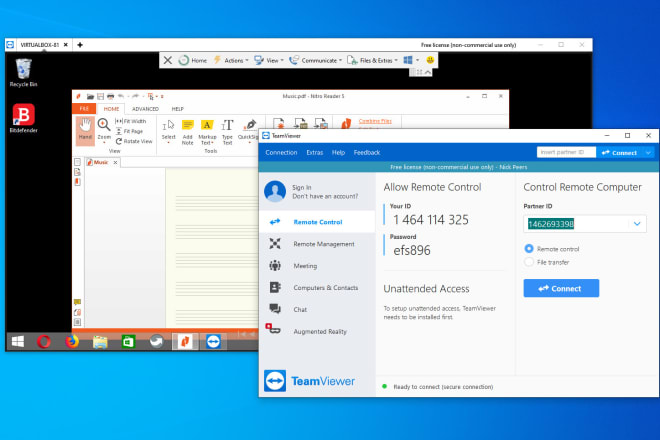660x440 pixels.
Task: Click Fit Width in Nitro Reader View group
Action: 130,121
